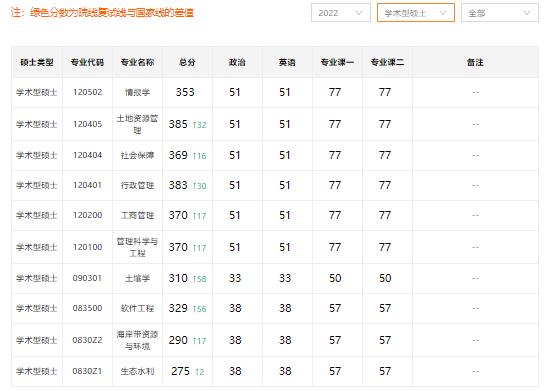This screenshot has width=545, height=391.
Task: Click 英语 score 38 in 软件工程 row
Action: pos(285,308)
